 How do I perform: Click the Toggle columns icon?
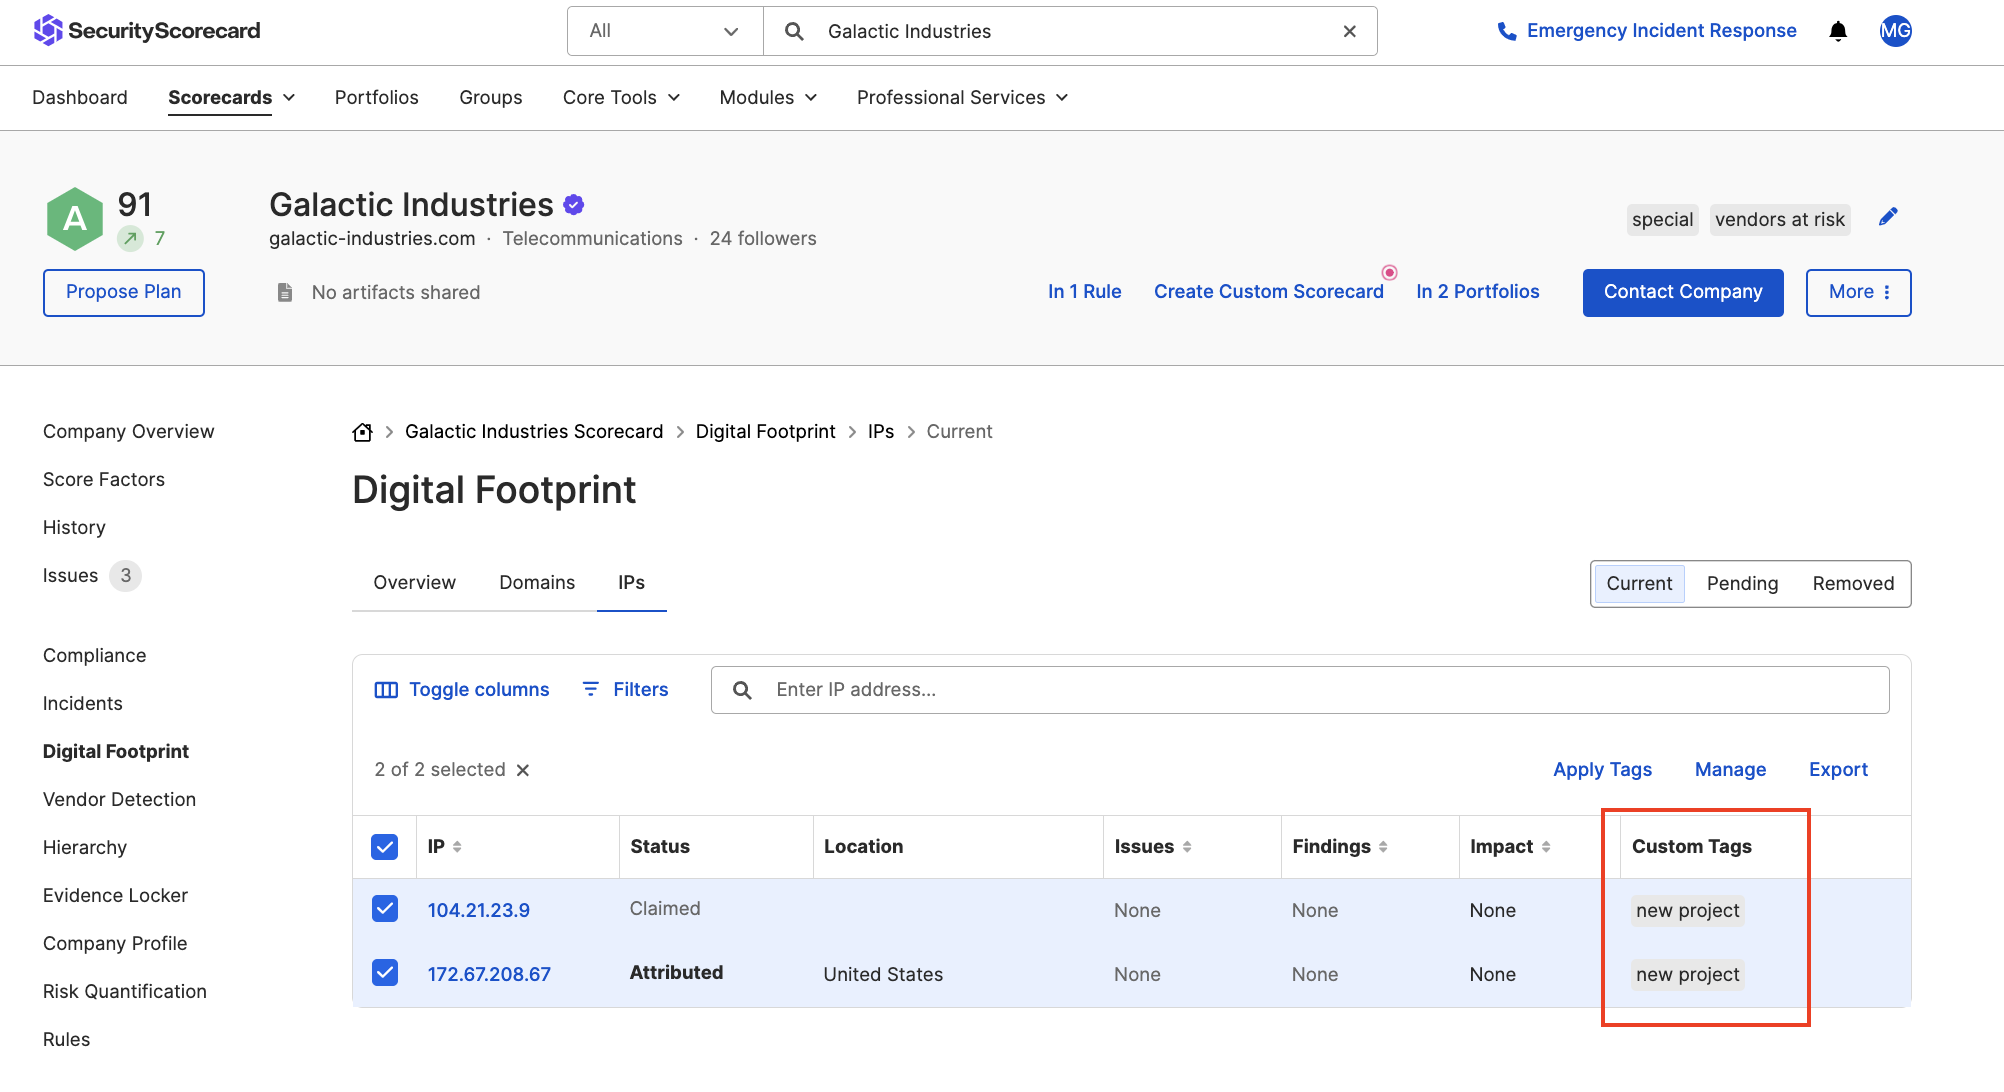(x=386, y=690)
